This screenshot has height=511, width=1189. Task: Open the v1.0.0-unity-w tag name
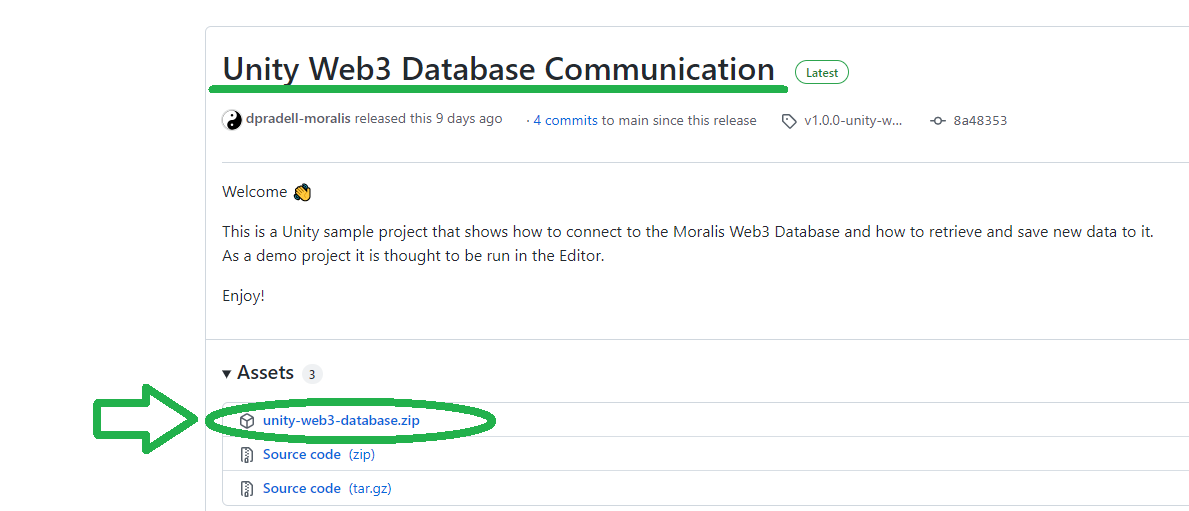[x=853, y=120]
